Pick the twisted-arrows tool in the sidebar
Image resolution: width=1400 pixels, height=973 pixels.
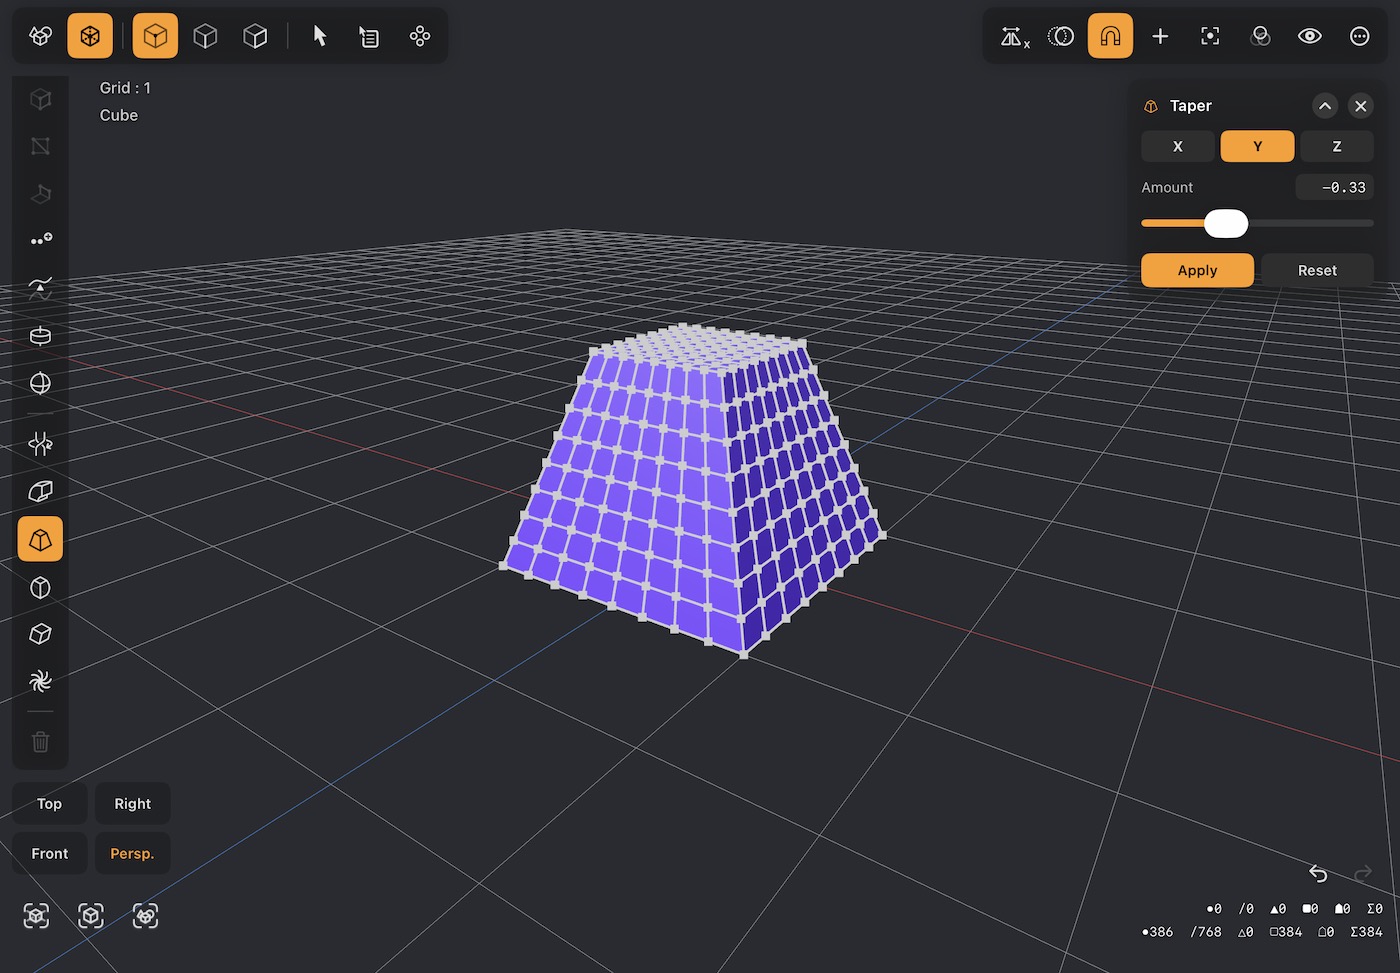click(x=41, y=443)
